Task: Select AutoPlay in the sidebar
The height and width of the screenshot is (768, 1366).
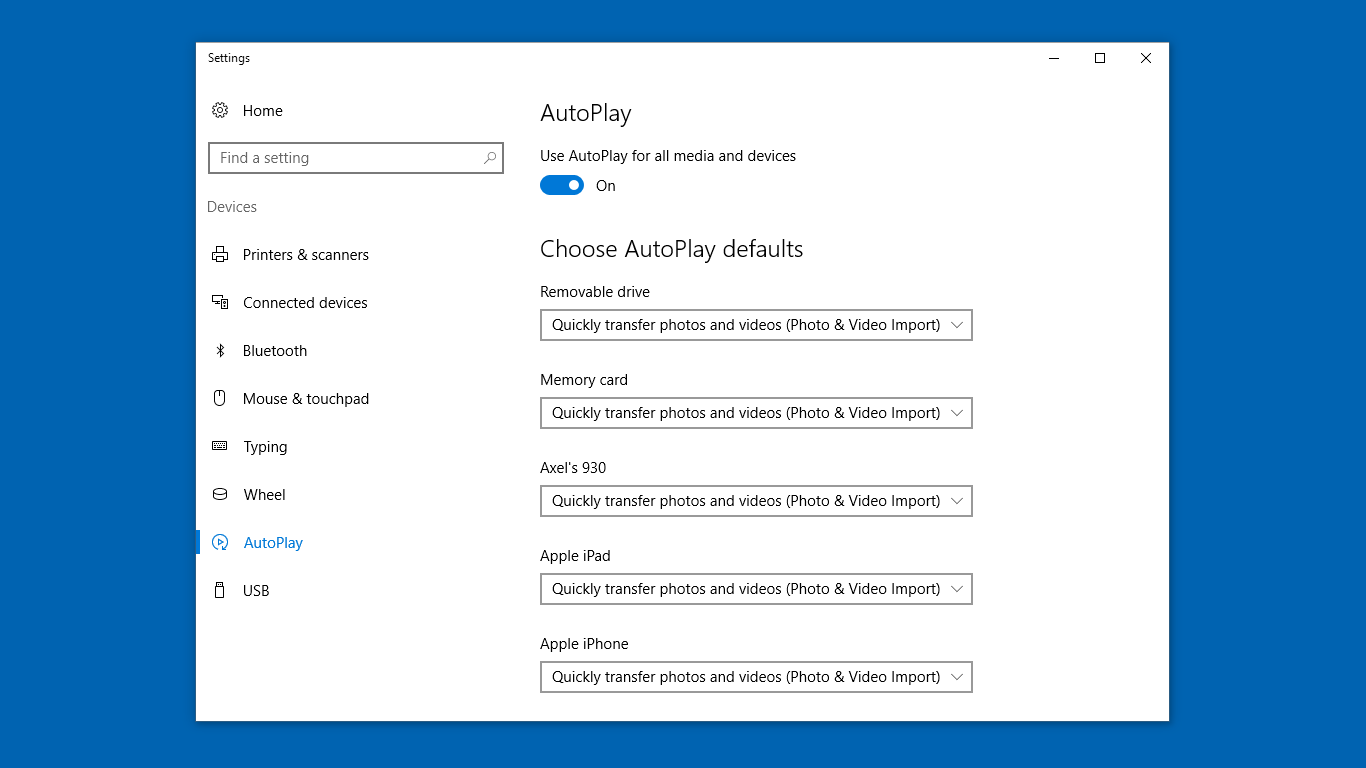Action: pos(273,543)
